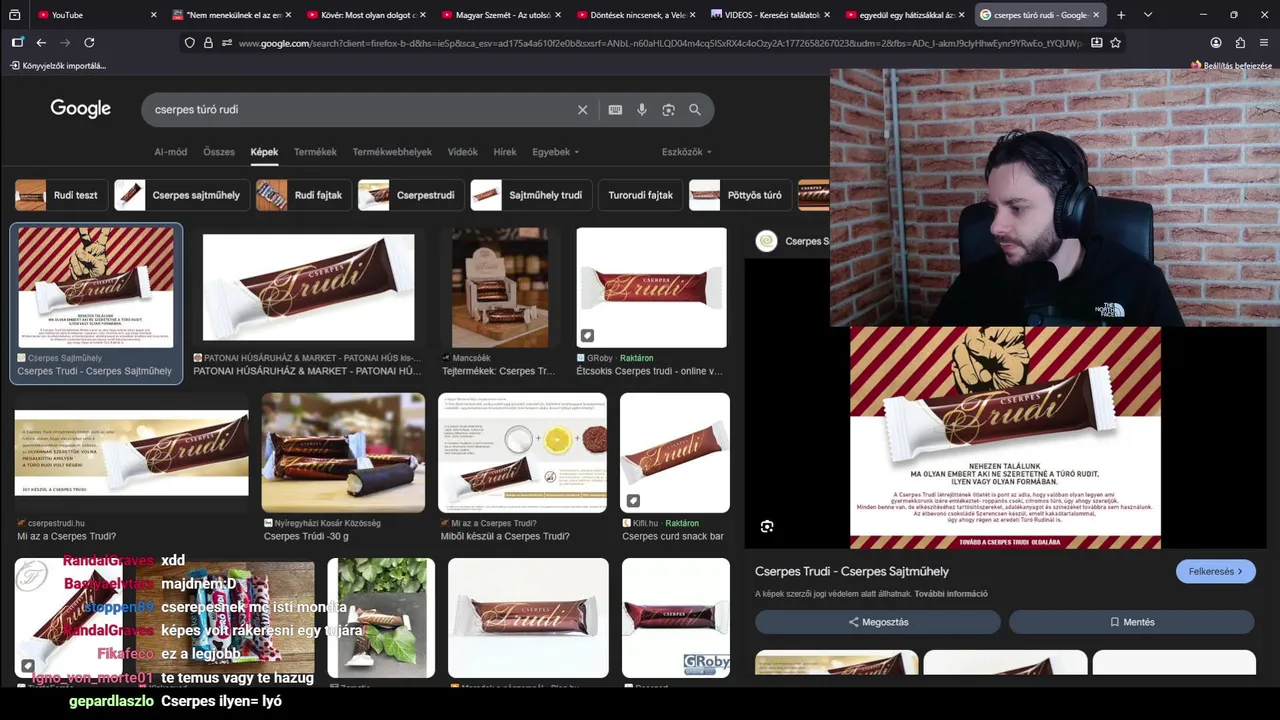1280x720 pixels.
Task: Select the Rudi fajtak filter chip
Action: coord(302,195)
